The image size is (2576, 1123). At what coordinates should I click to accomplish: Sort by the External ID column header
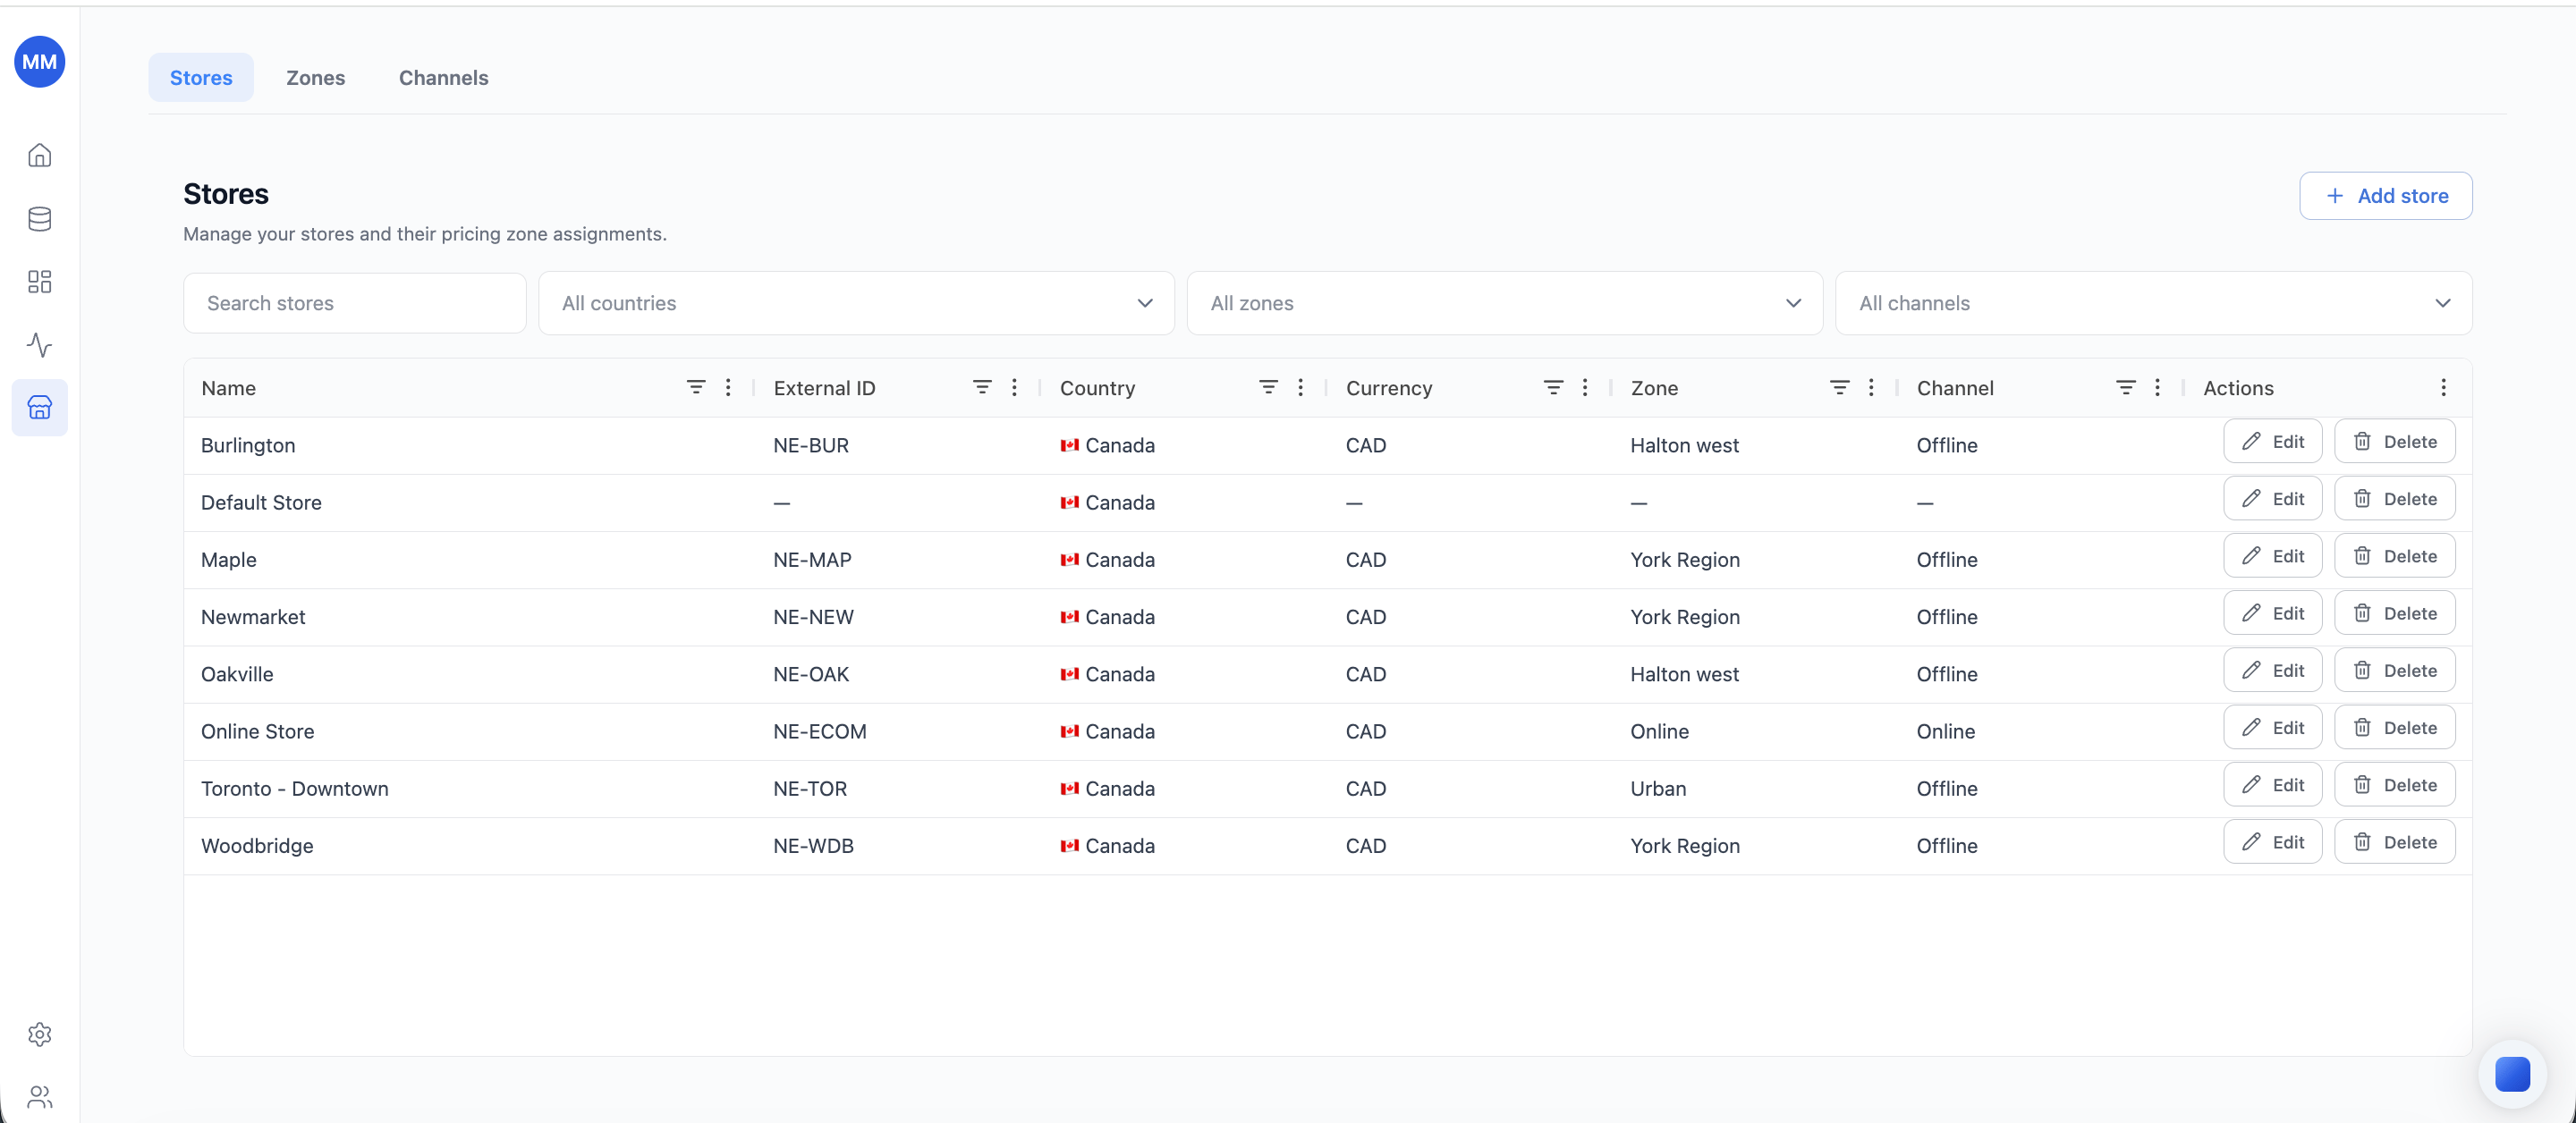[824, 388]
